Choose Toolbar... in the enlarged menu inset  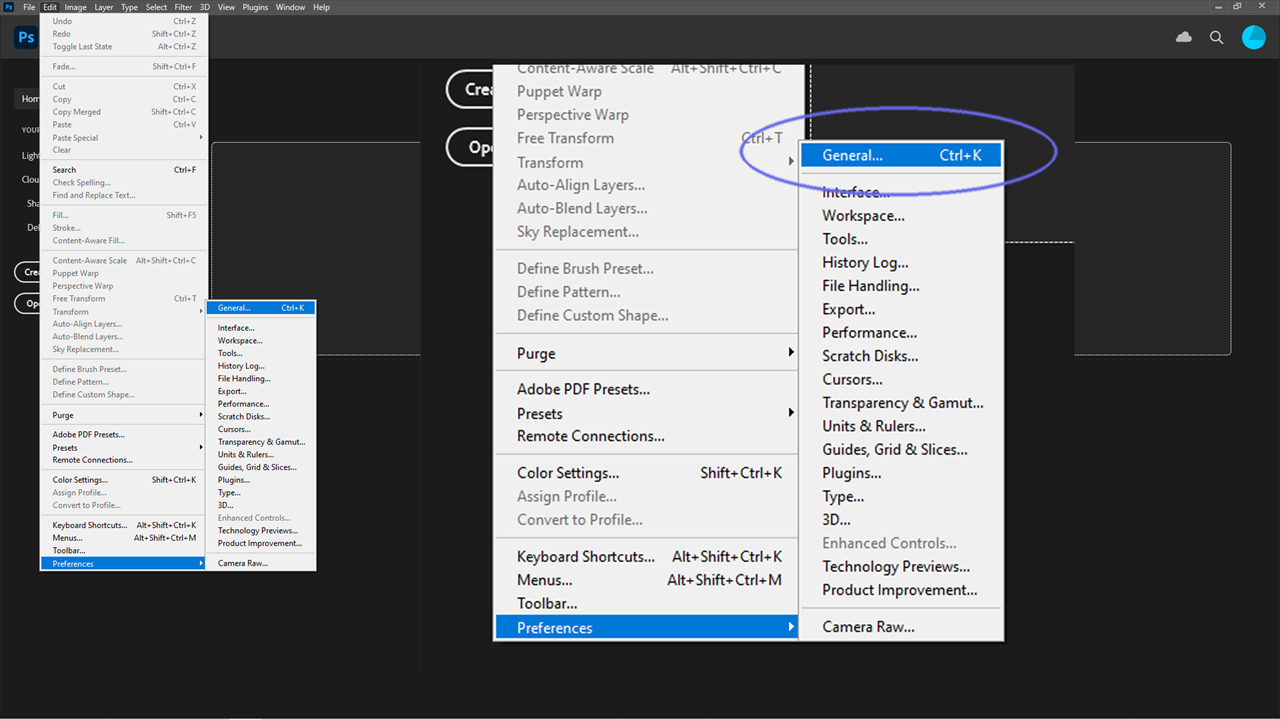[x=647, y=604]
